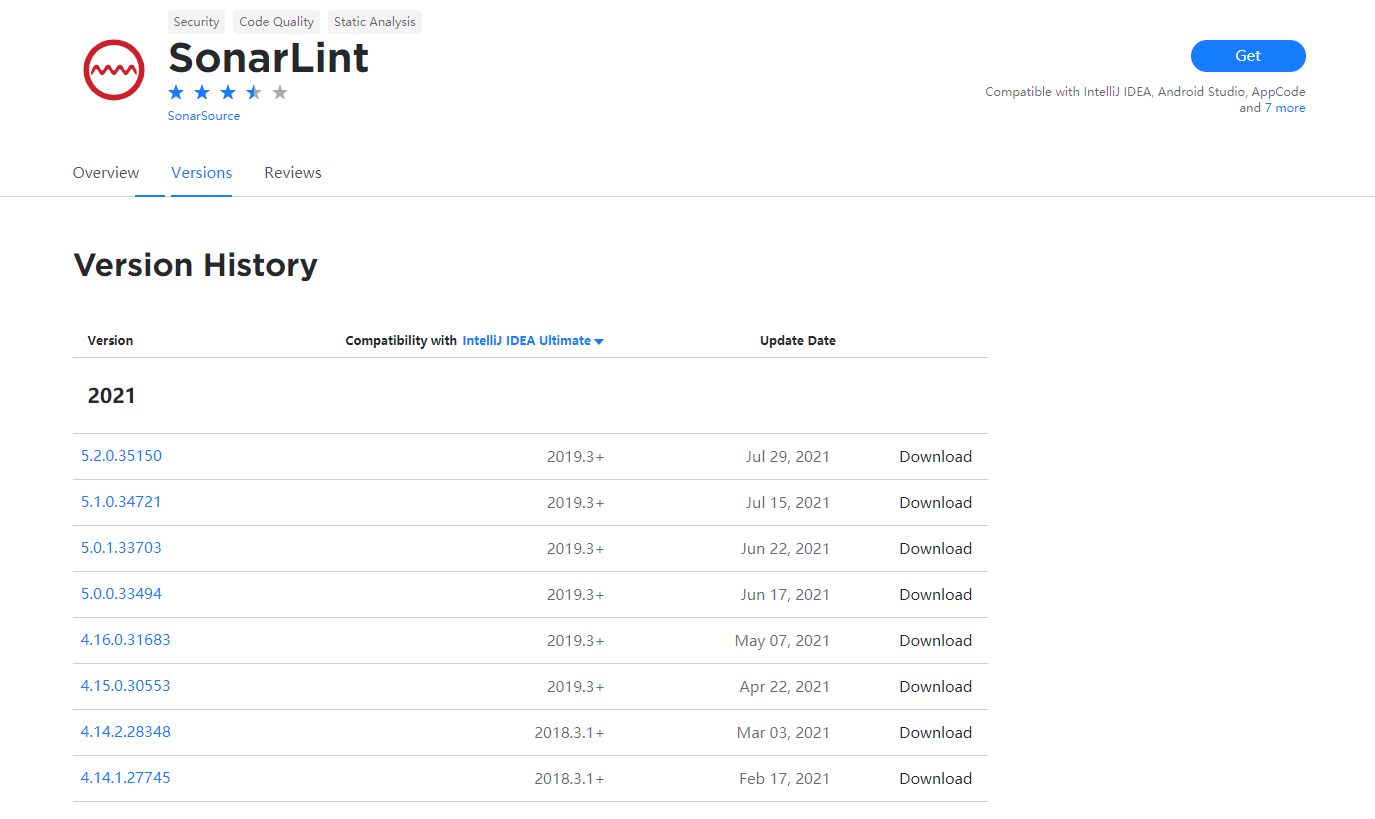Click the SonarLint plugin title
The width and height of the screenshot is (1375, 819).
coord(268,58)
